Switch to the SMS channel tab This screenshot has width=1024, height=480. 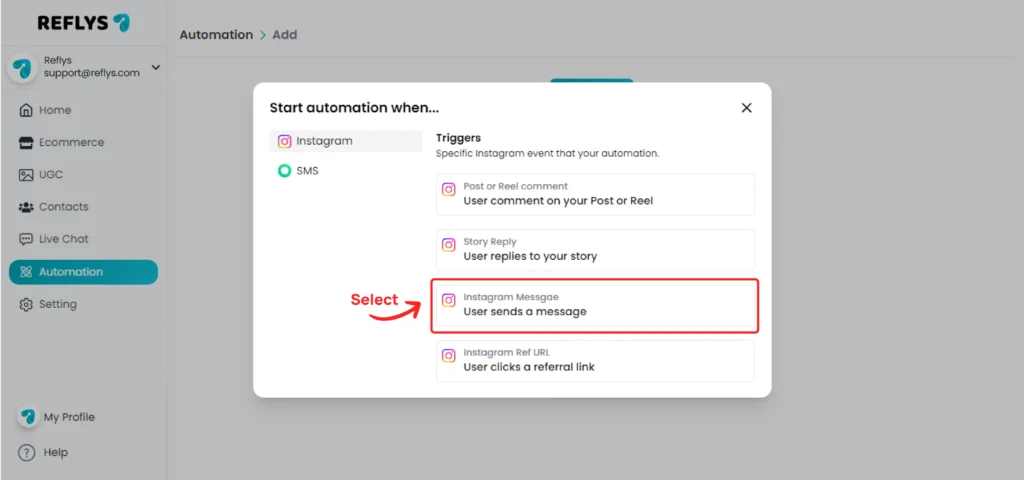346,171
